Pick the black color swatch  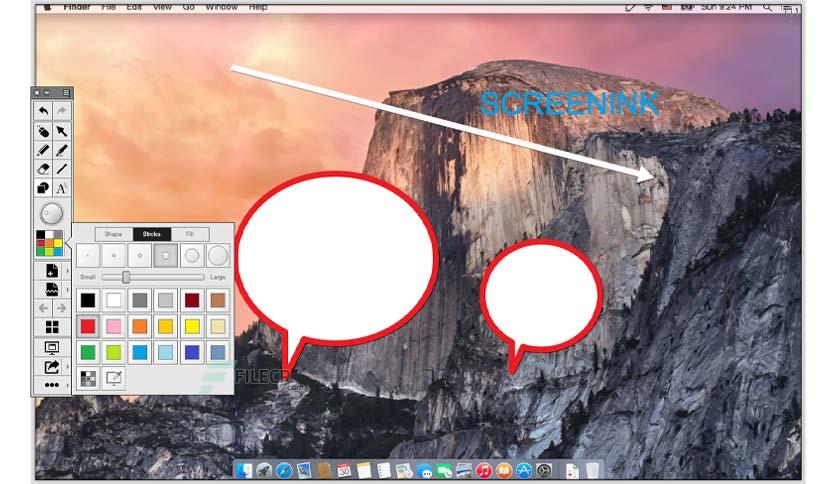[88, 300]
